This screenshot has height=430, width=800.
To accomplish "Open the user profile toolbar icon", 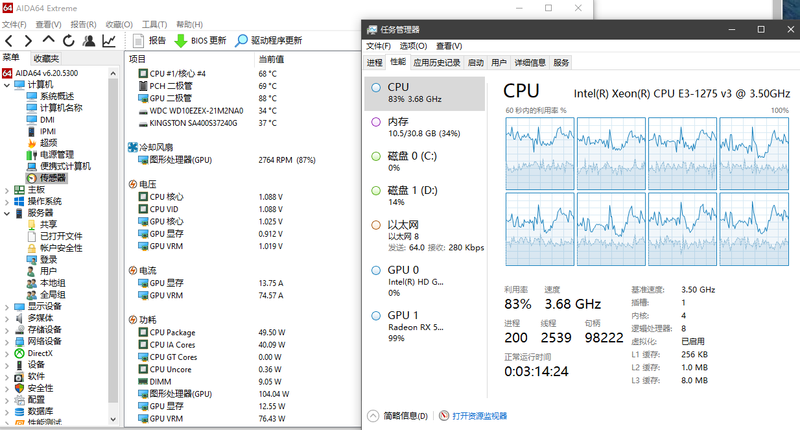I will point(88,41).
